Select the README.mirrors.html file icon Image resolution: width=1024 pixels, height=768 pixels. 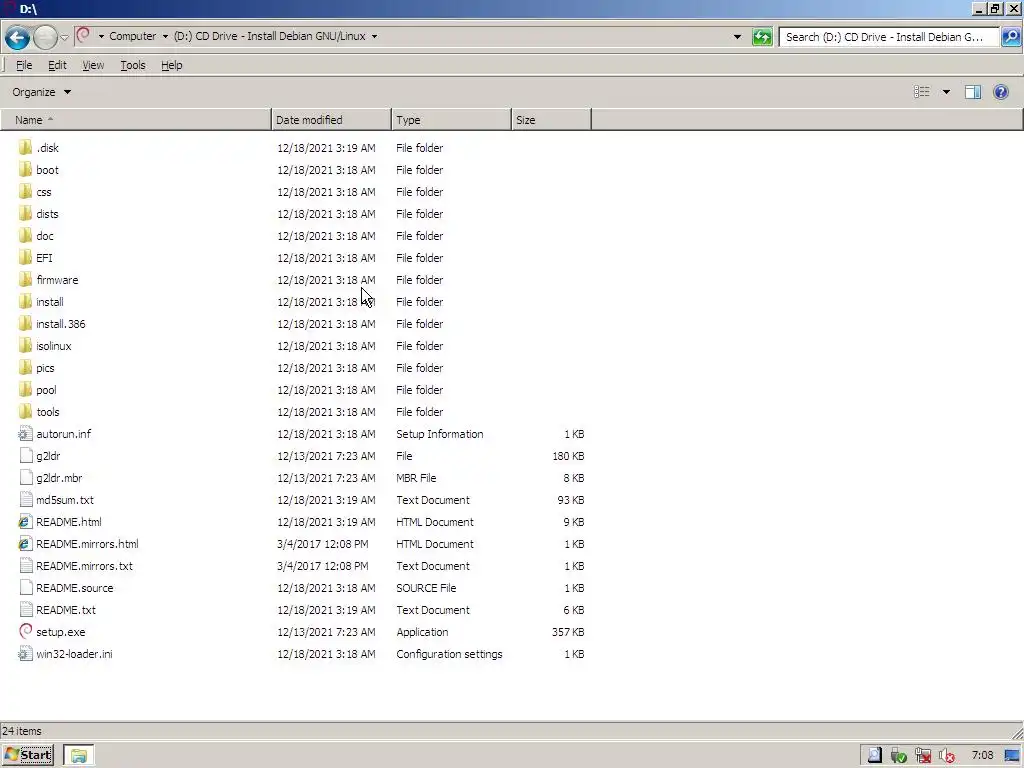[x=25, y=544]
